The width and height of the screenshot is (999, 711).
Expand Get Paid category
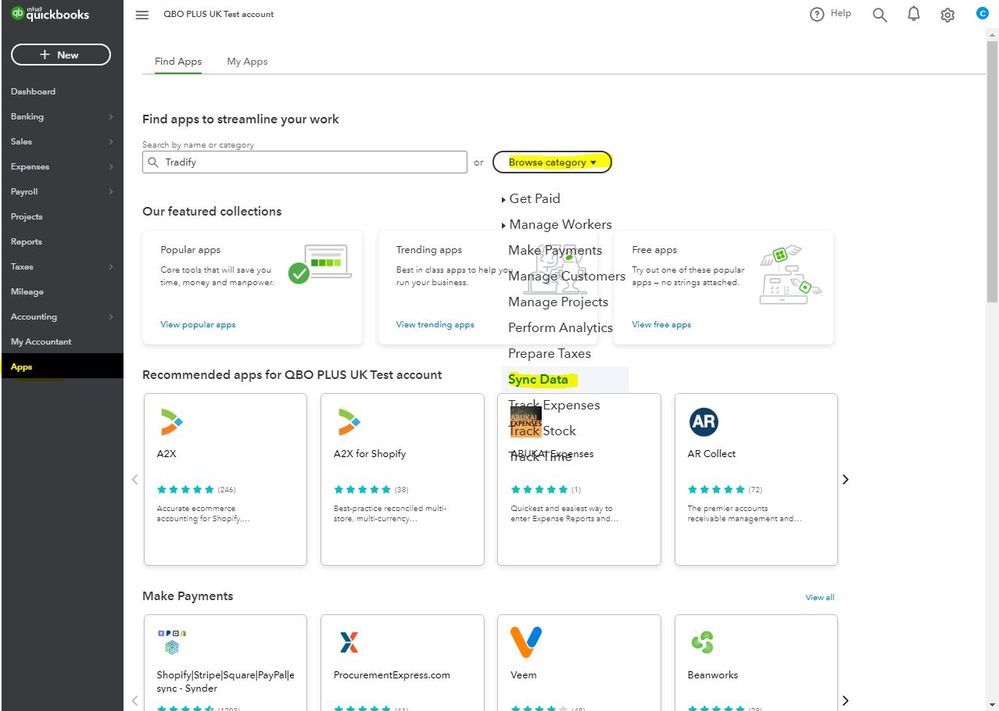point(531,199)
